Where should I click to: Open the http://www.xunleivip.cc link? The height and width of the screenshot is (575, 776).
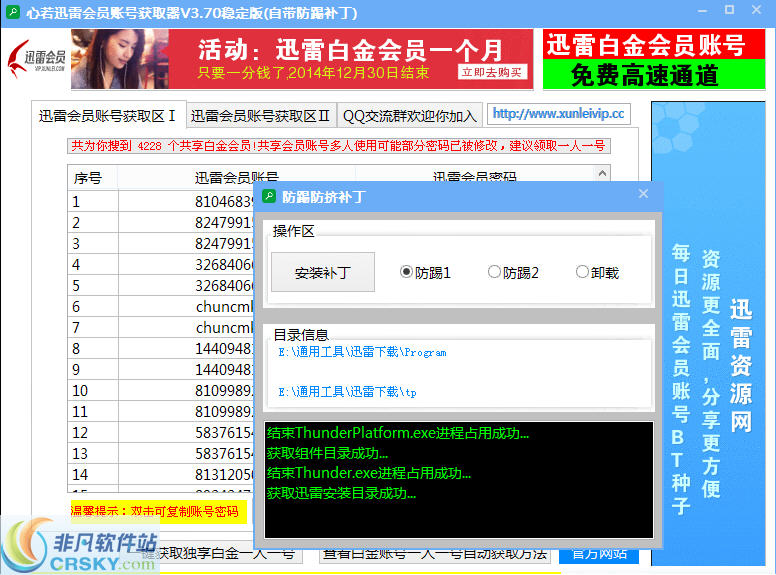558,114
